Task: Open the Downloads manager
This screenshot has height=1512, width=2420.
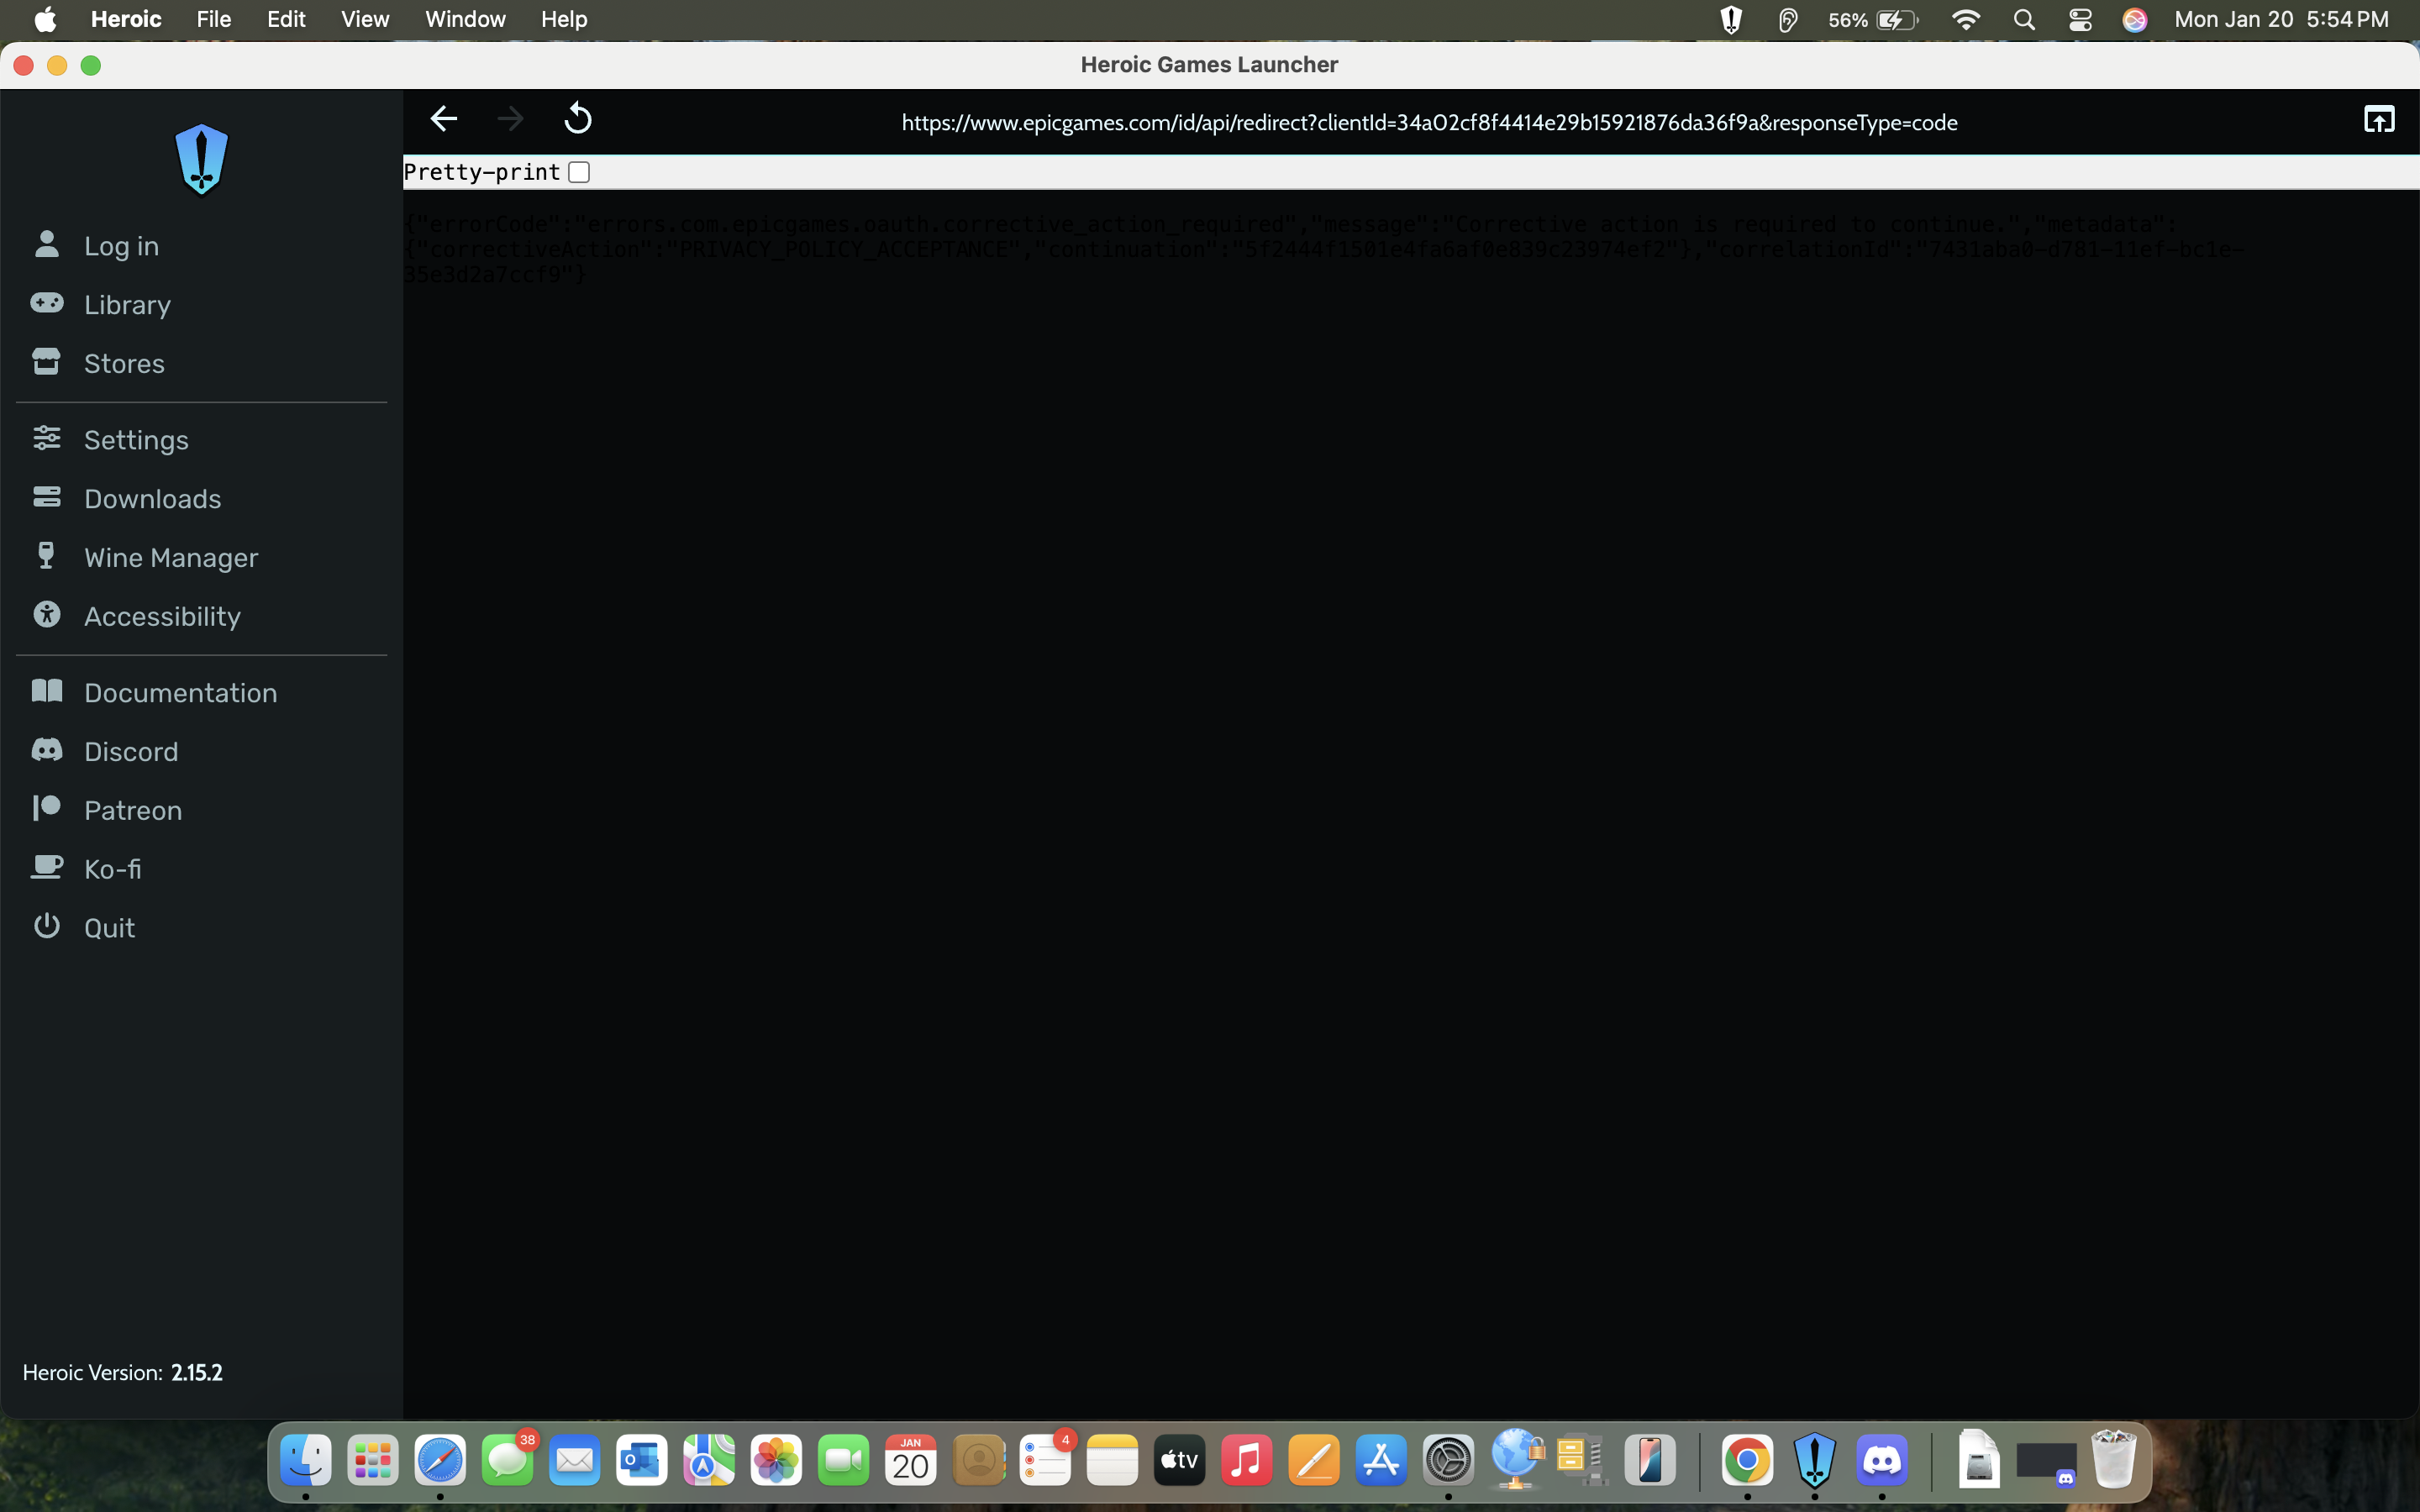Action: point(153,498)
